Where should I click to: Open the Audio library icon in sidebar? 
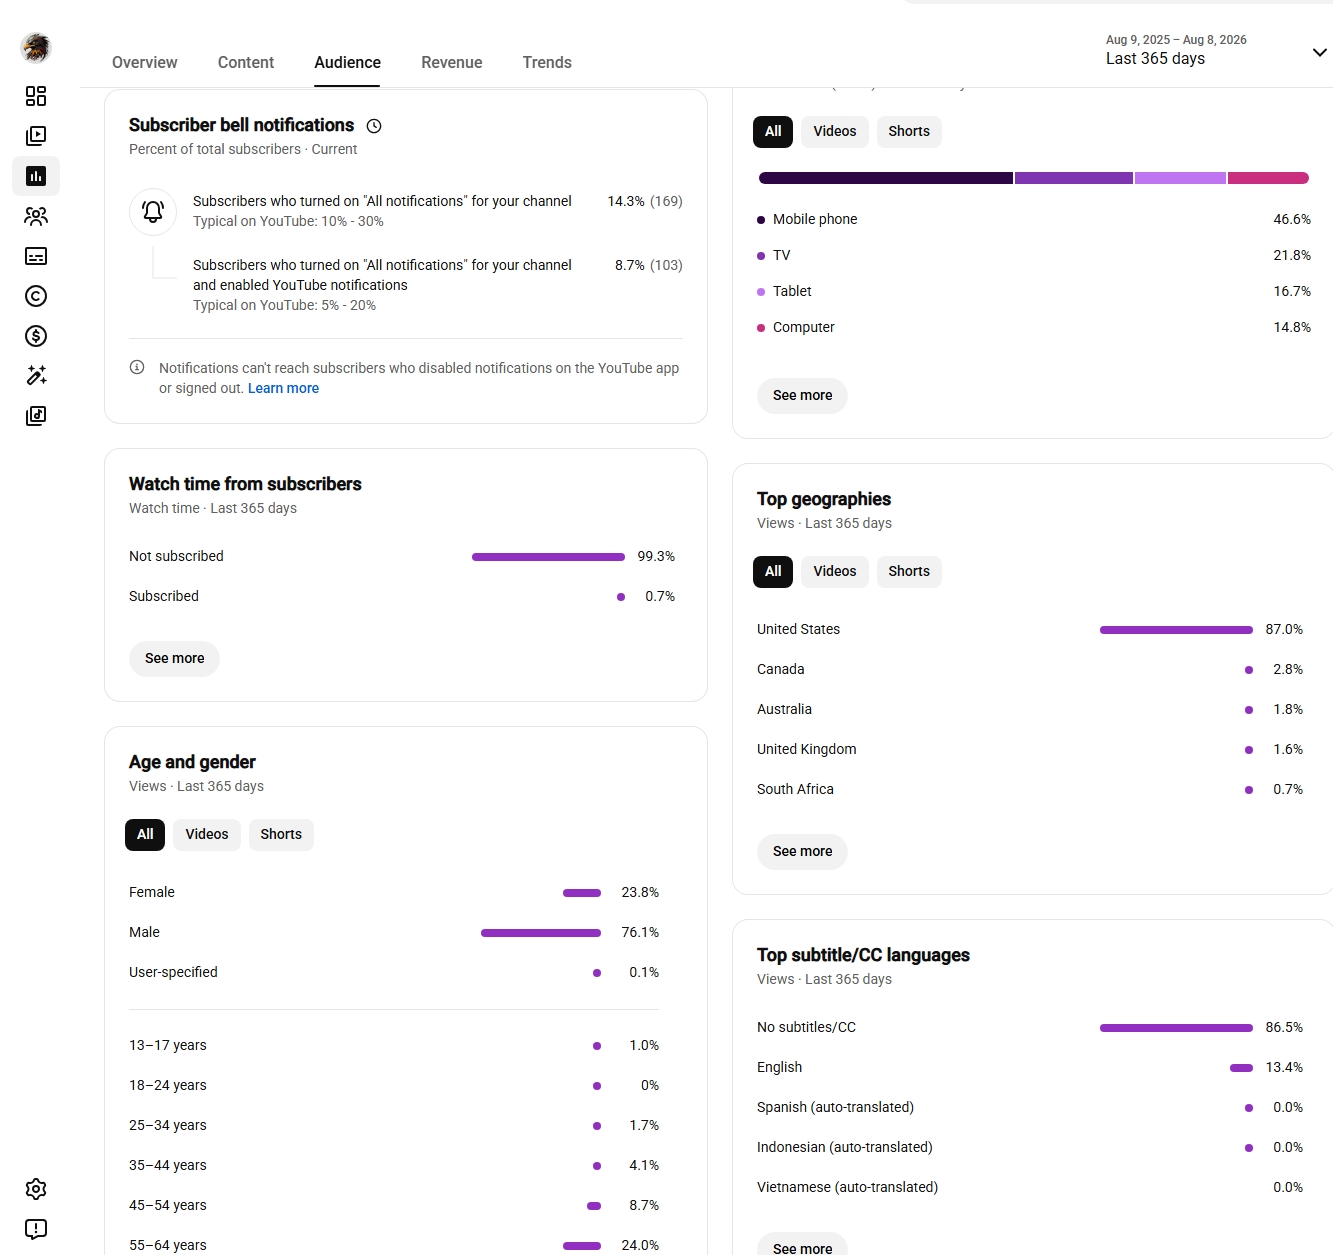click(x=36, y=416)
